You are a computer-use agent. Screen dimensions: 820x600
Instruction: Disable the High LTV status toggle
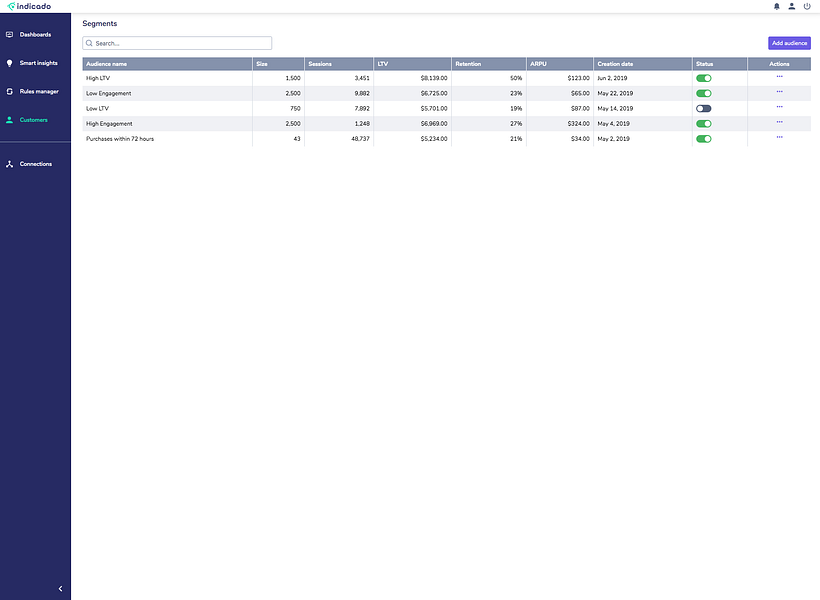pyautogui.click(x=703, y=78)
